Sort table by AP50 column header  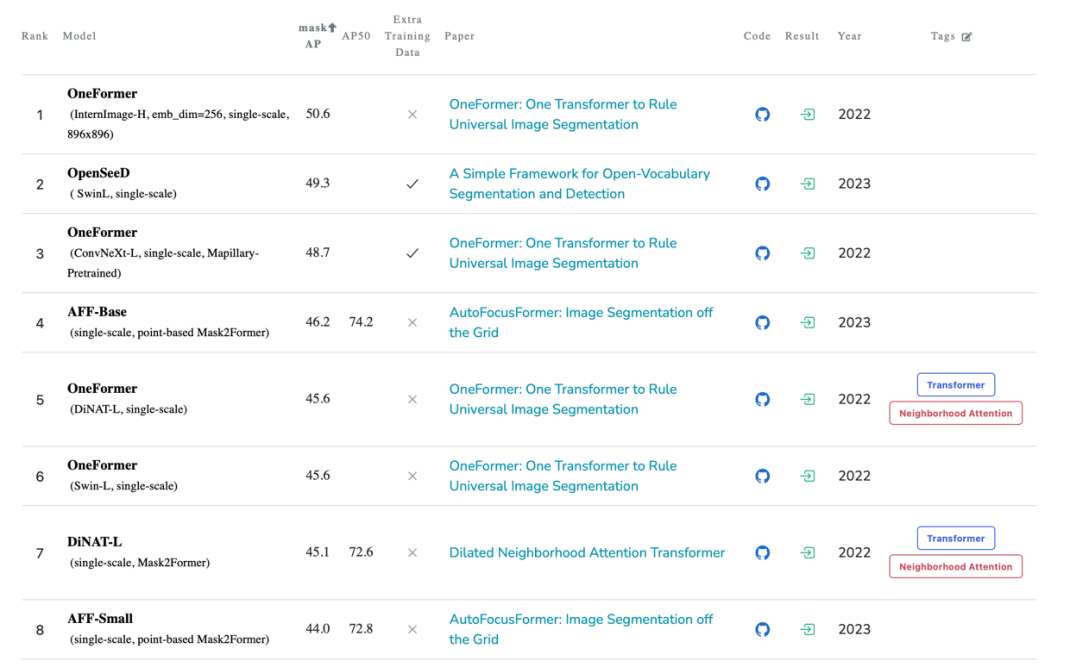pos(357,36)
